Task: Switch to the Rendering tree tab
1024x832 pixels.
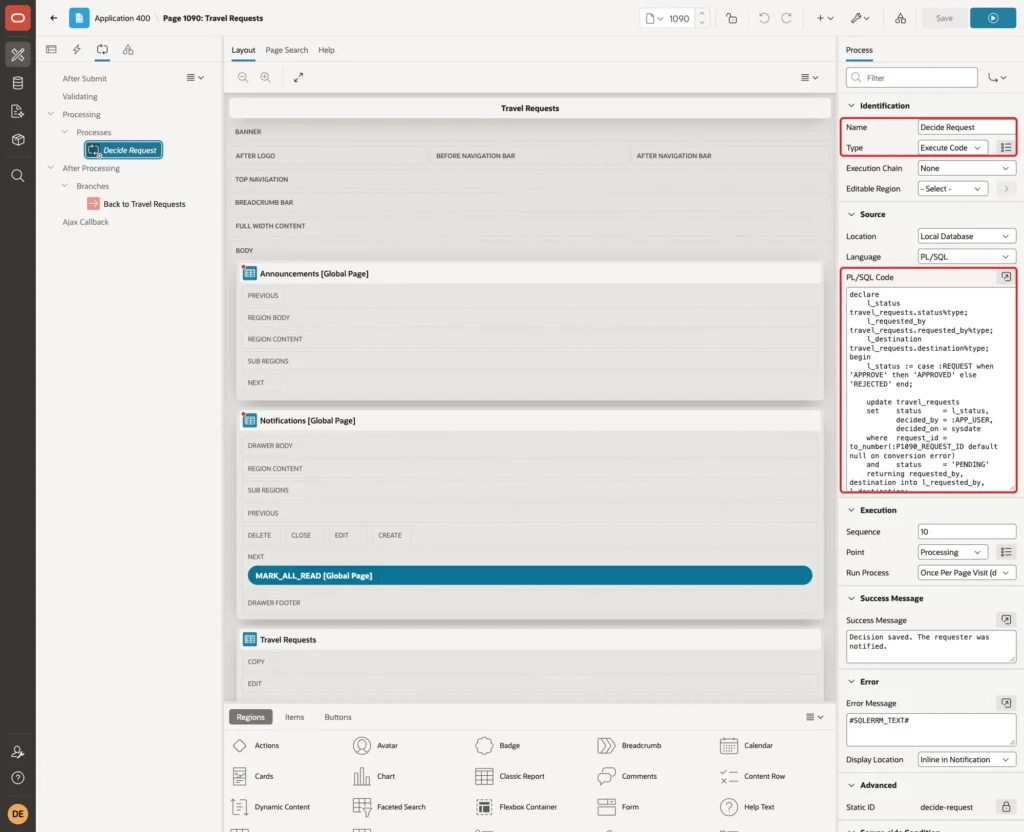Action: (51, 50)
